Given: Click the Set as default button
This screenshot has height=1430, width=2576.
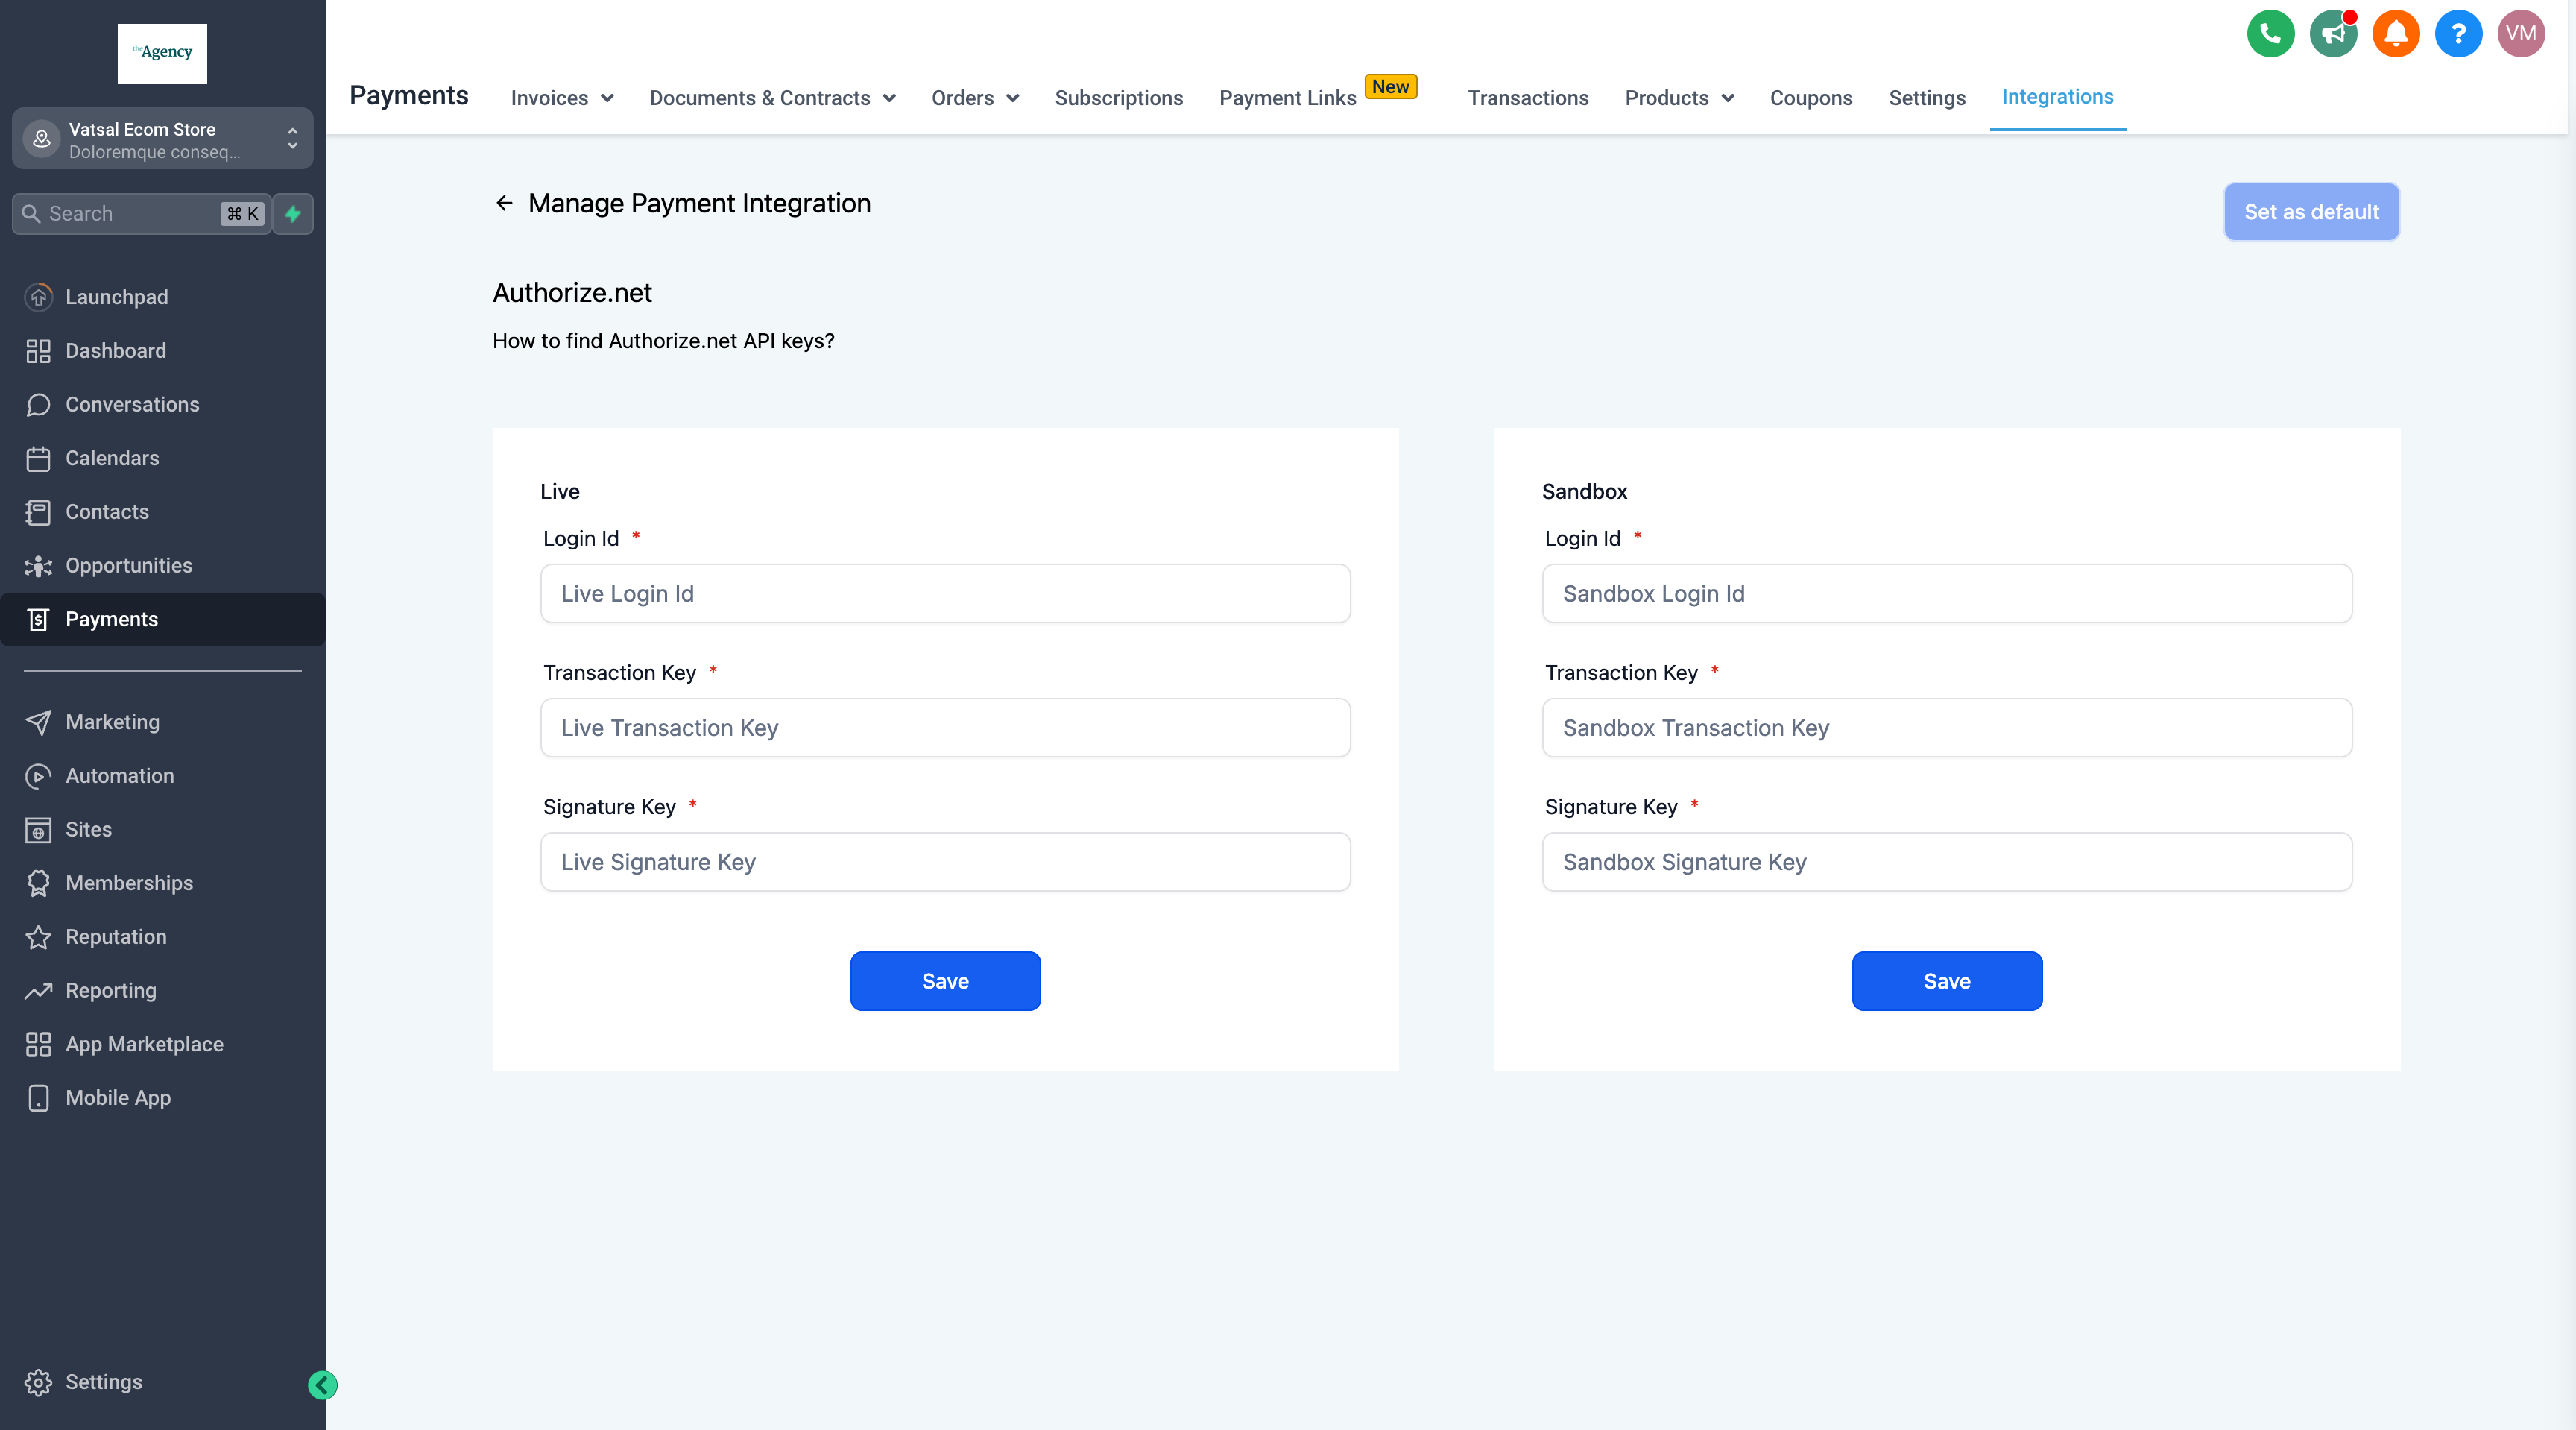Looking at the screenshot, I should click(x=2310, y=212).
